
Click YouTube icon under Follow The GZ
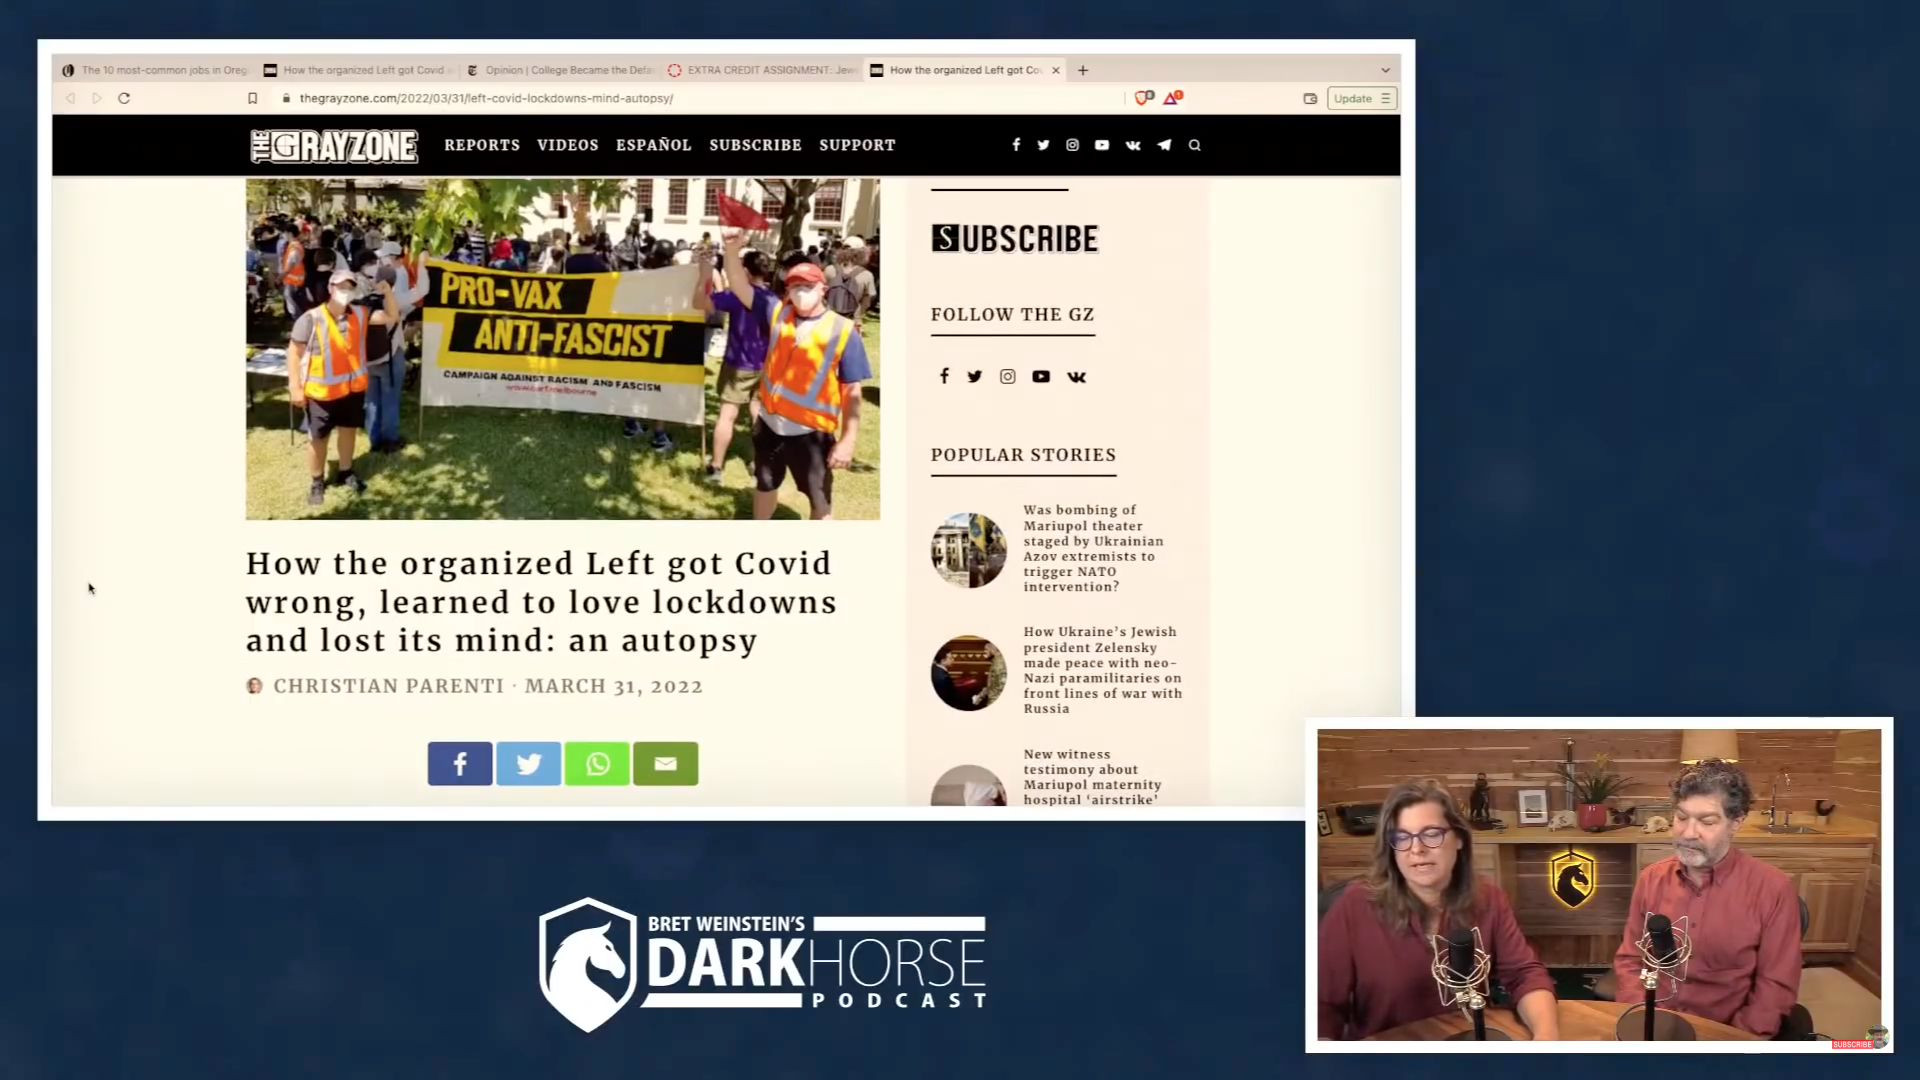coord(1041,376)
